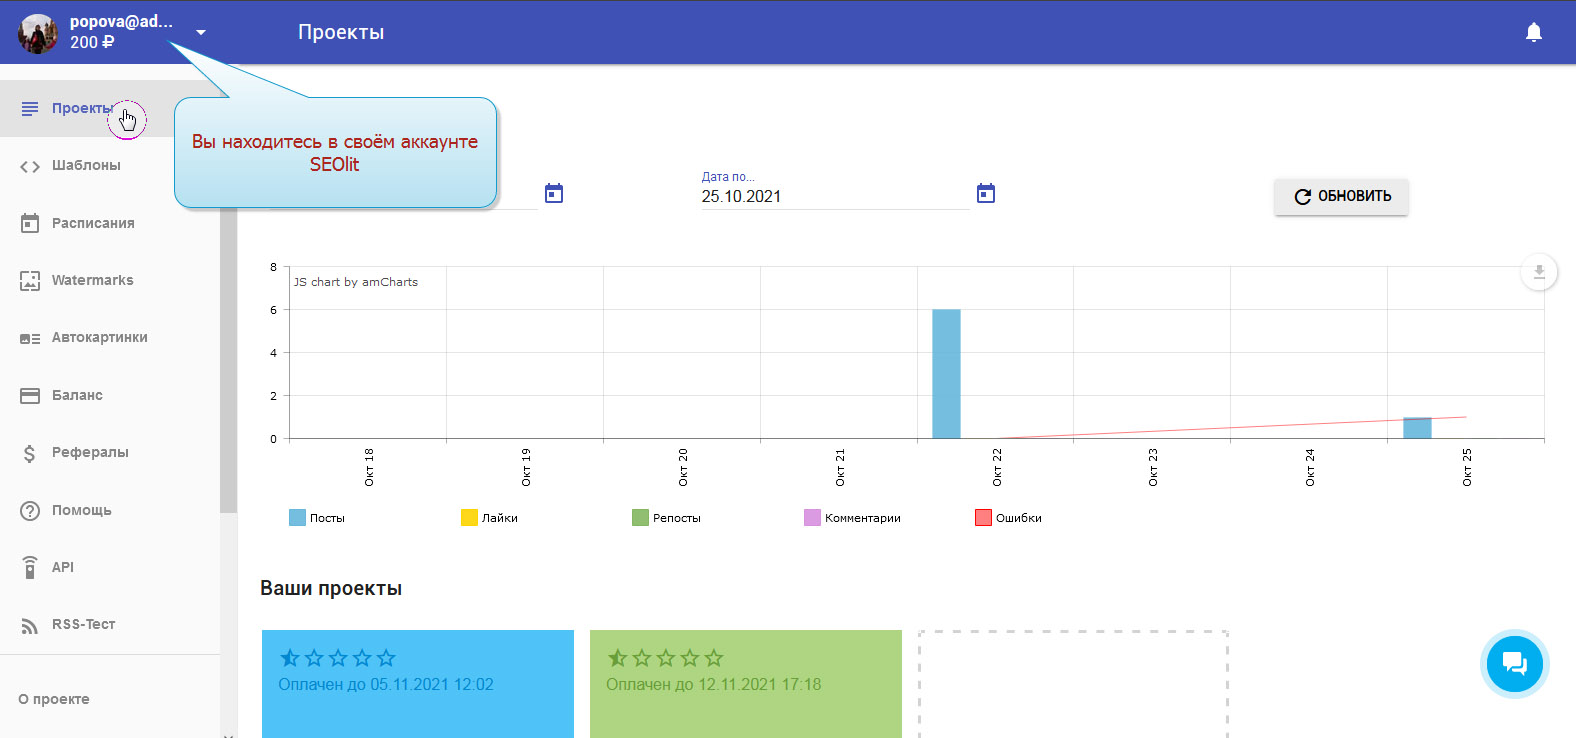Viewport: 1576px width, 738px height.
Task: Open the blue project card
Action: tap(417, 684)
